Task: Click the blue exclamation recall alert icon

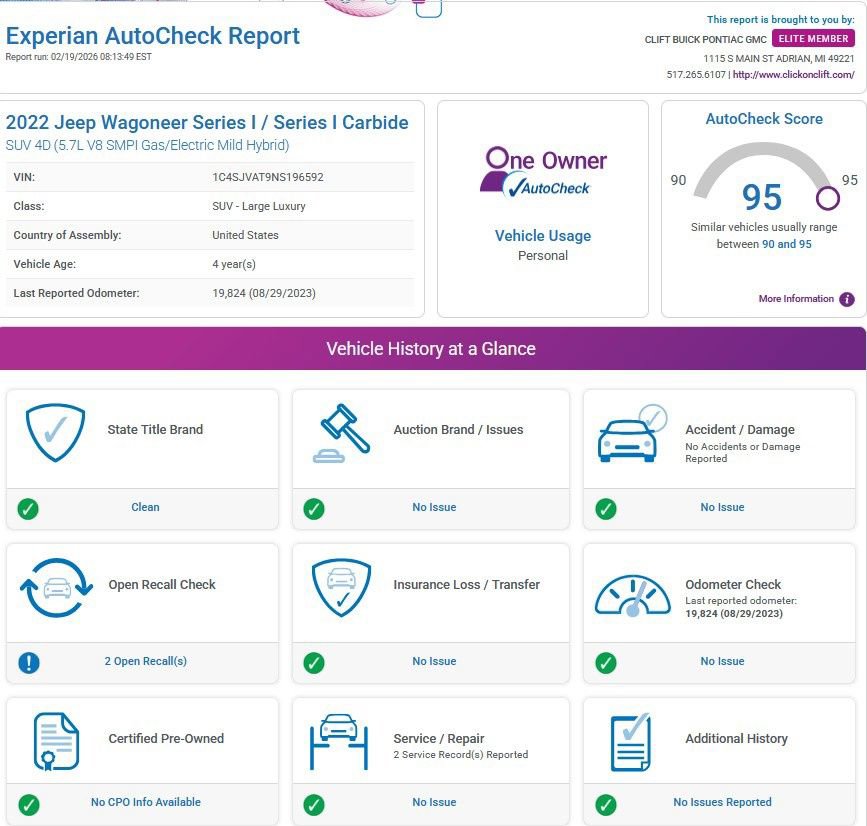Action: tap(29, 662)
